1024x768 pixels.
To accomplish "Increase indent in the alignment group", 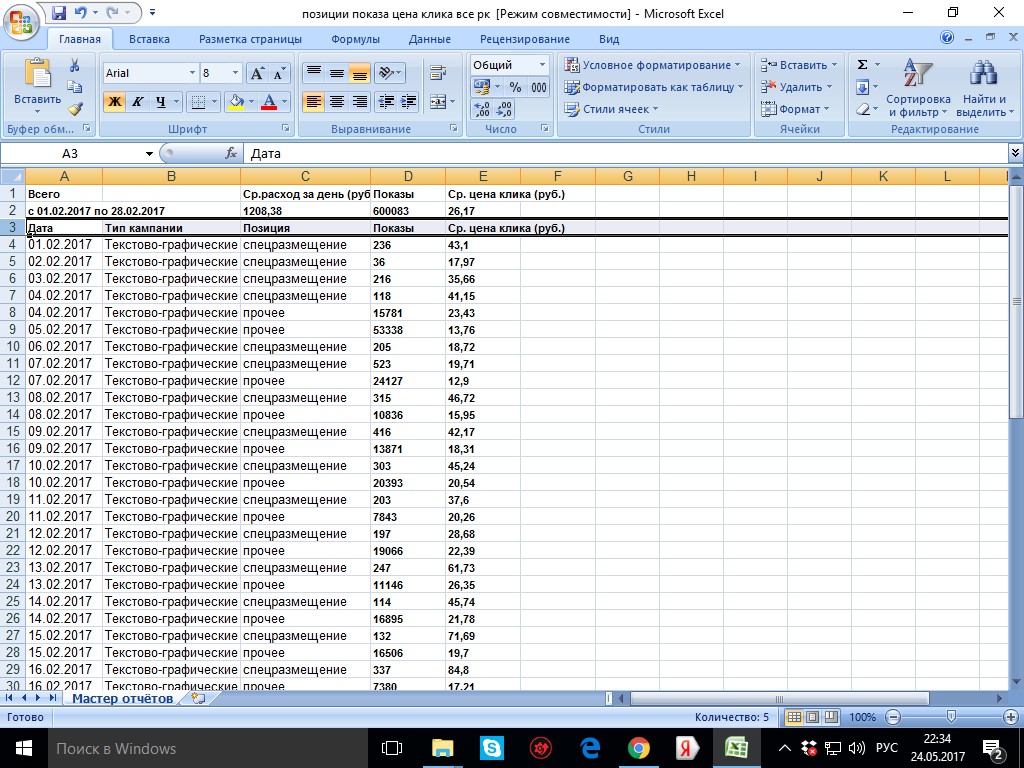I will (x=409, y=102).
